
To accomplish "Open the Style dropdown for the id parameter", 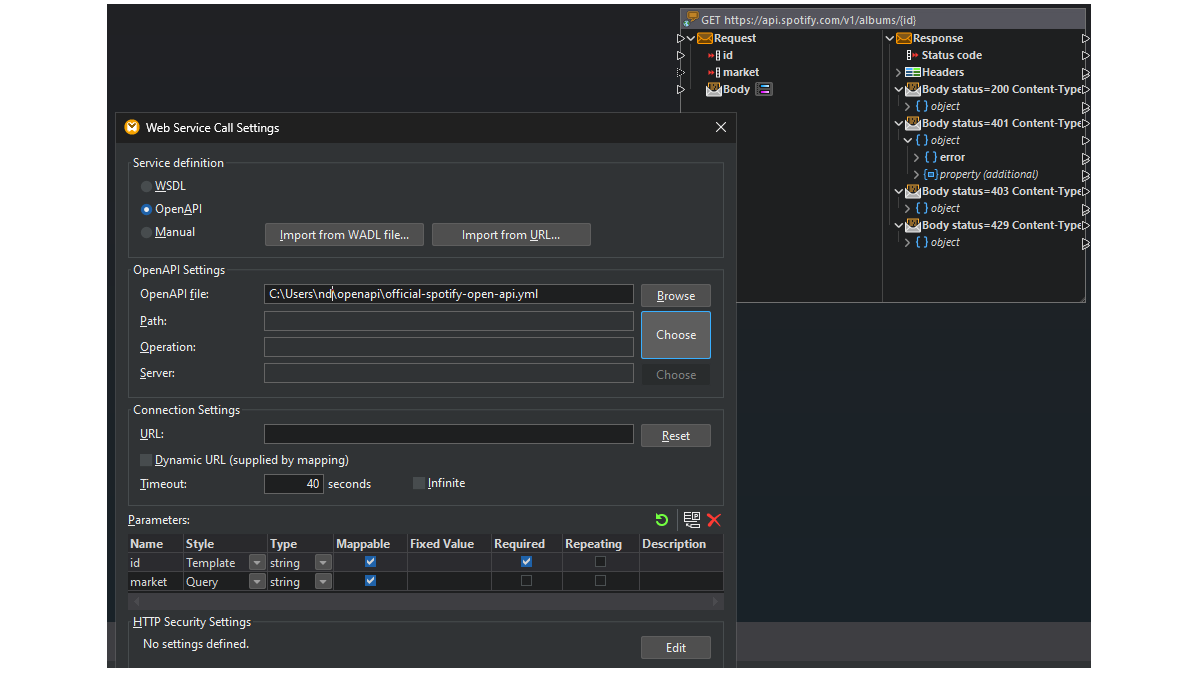I will [257, 562].
